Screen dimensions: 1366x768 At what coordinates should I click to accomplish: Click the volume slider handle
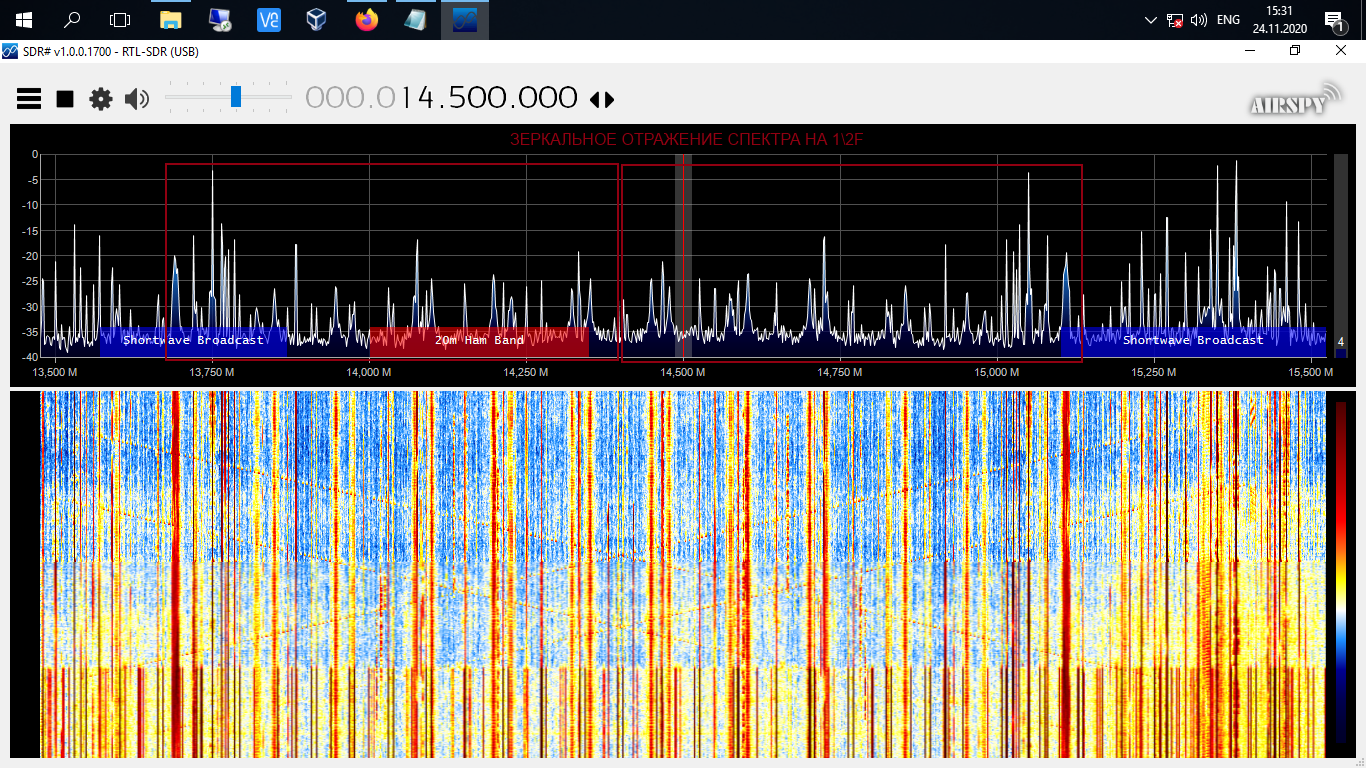(236, 97)
